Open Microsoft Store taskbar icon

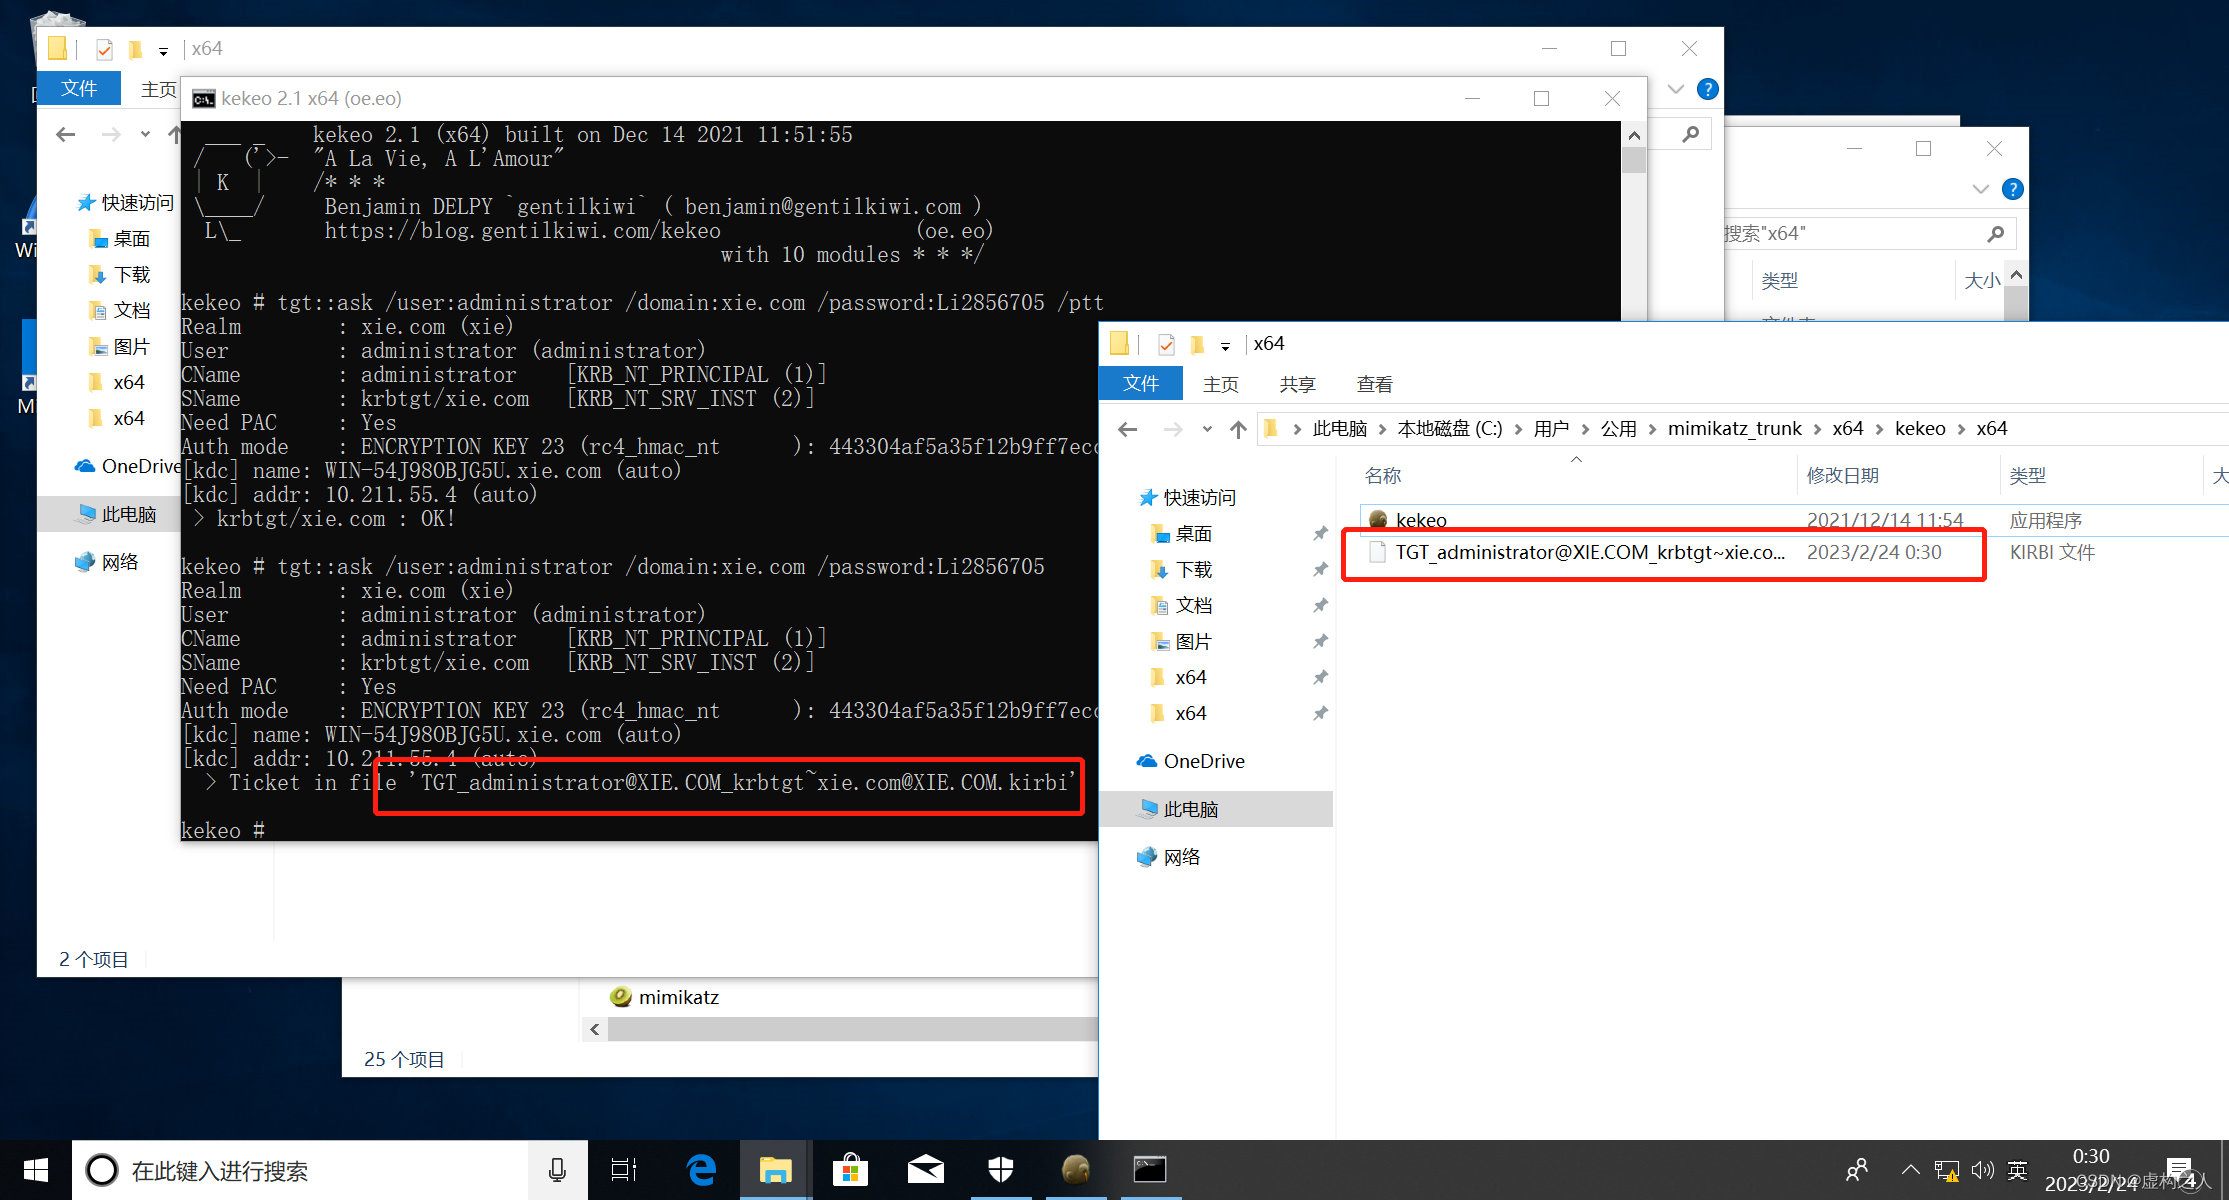[850, 1169]
